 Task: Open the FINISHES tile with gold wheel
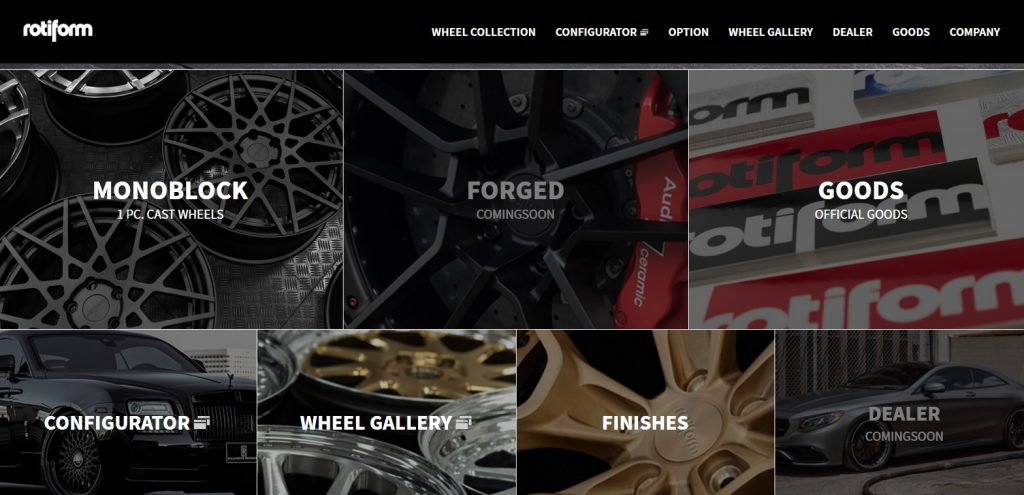(645, 413)
